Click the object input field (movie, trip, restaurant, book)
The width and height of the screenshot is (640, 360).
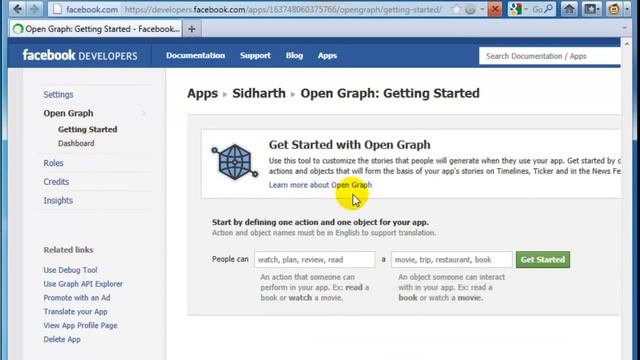coord(451,260)
